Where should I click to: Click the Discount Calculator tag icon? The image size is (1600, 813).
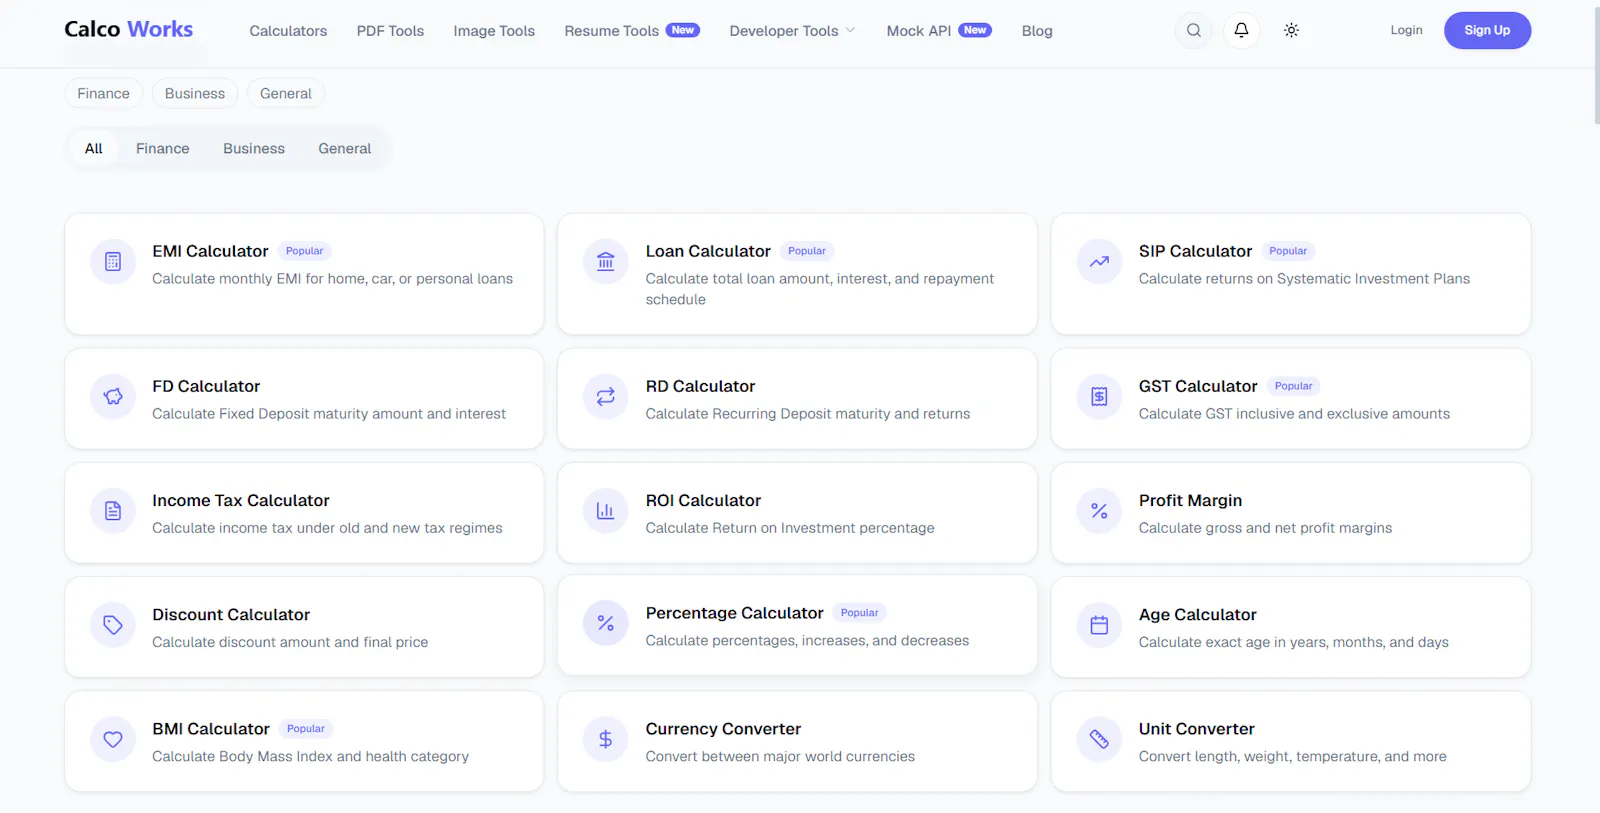tap(113, 625)
